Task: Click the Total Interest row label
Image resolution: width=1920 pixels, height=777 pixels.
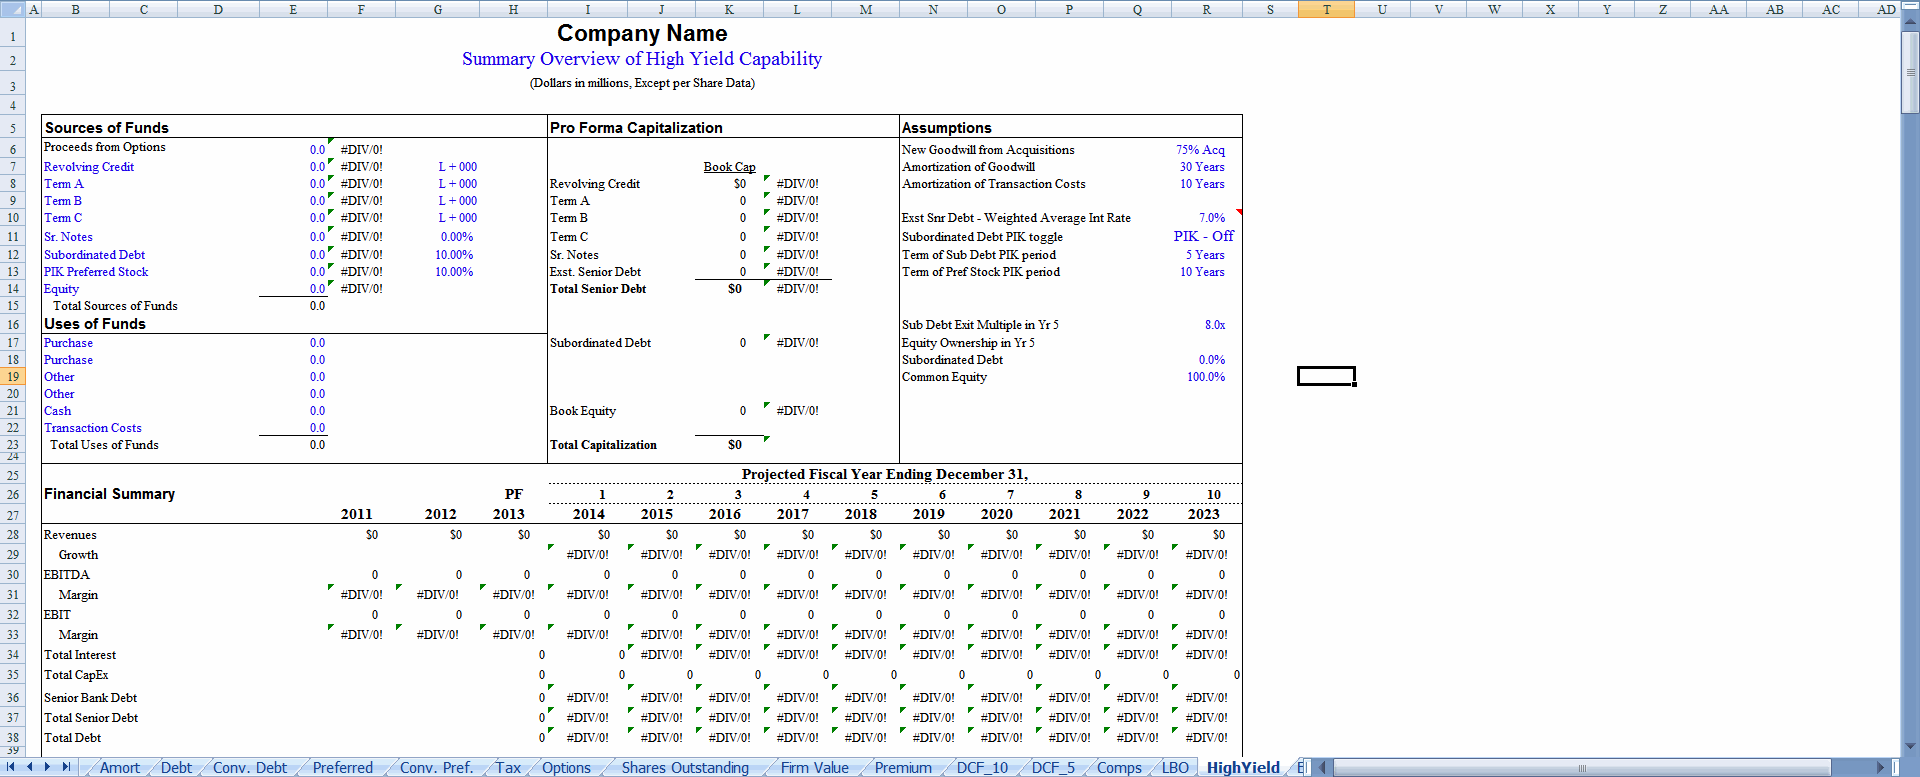Action: coord(80,655)
